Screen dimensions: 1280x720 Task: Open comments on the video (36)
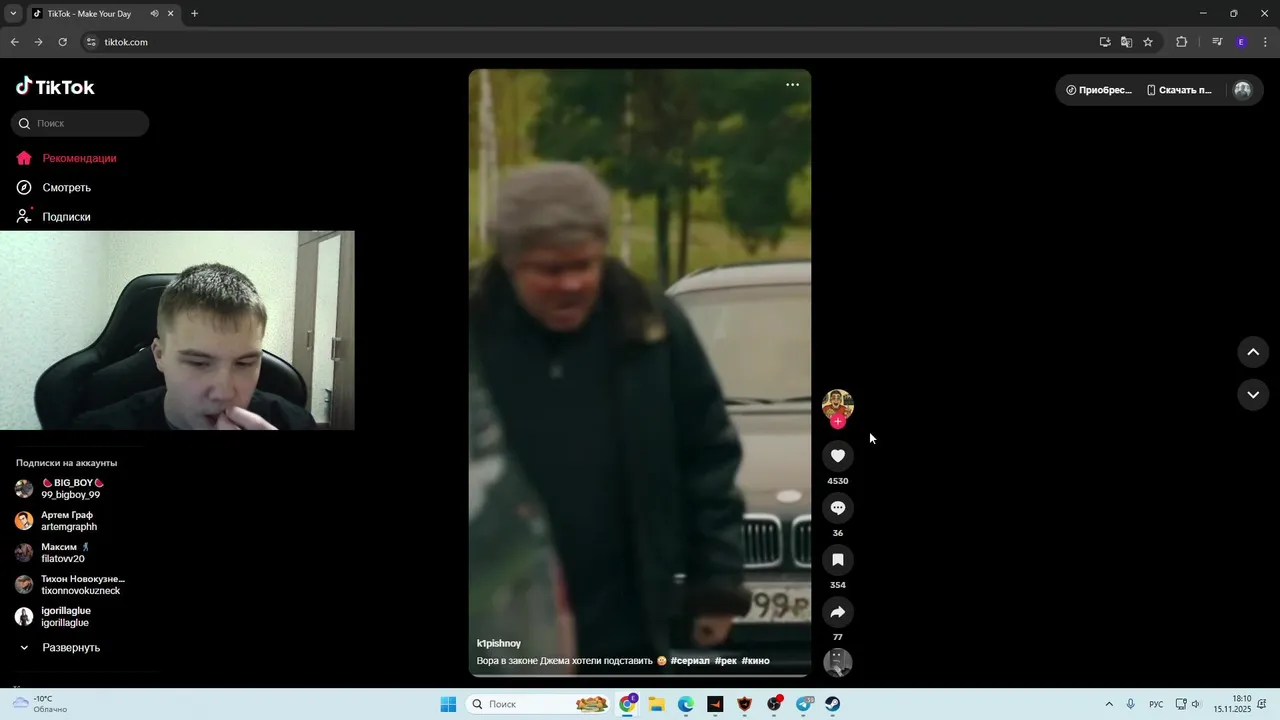pos(838,508)
